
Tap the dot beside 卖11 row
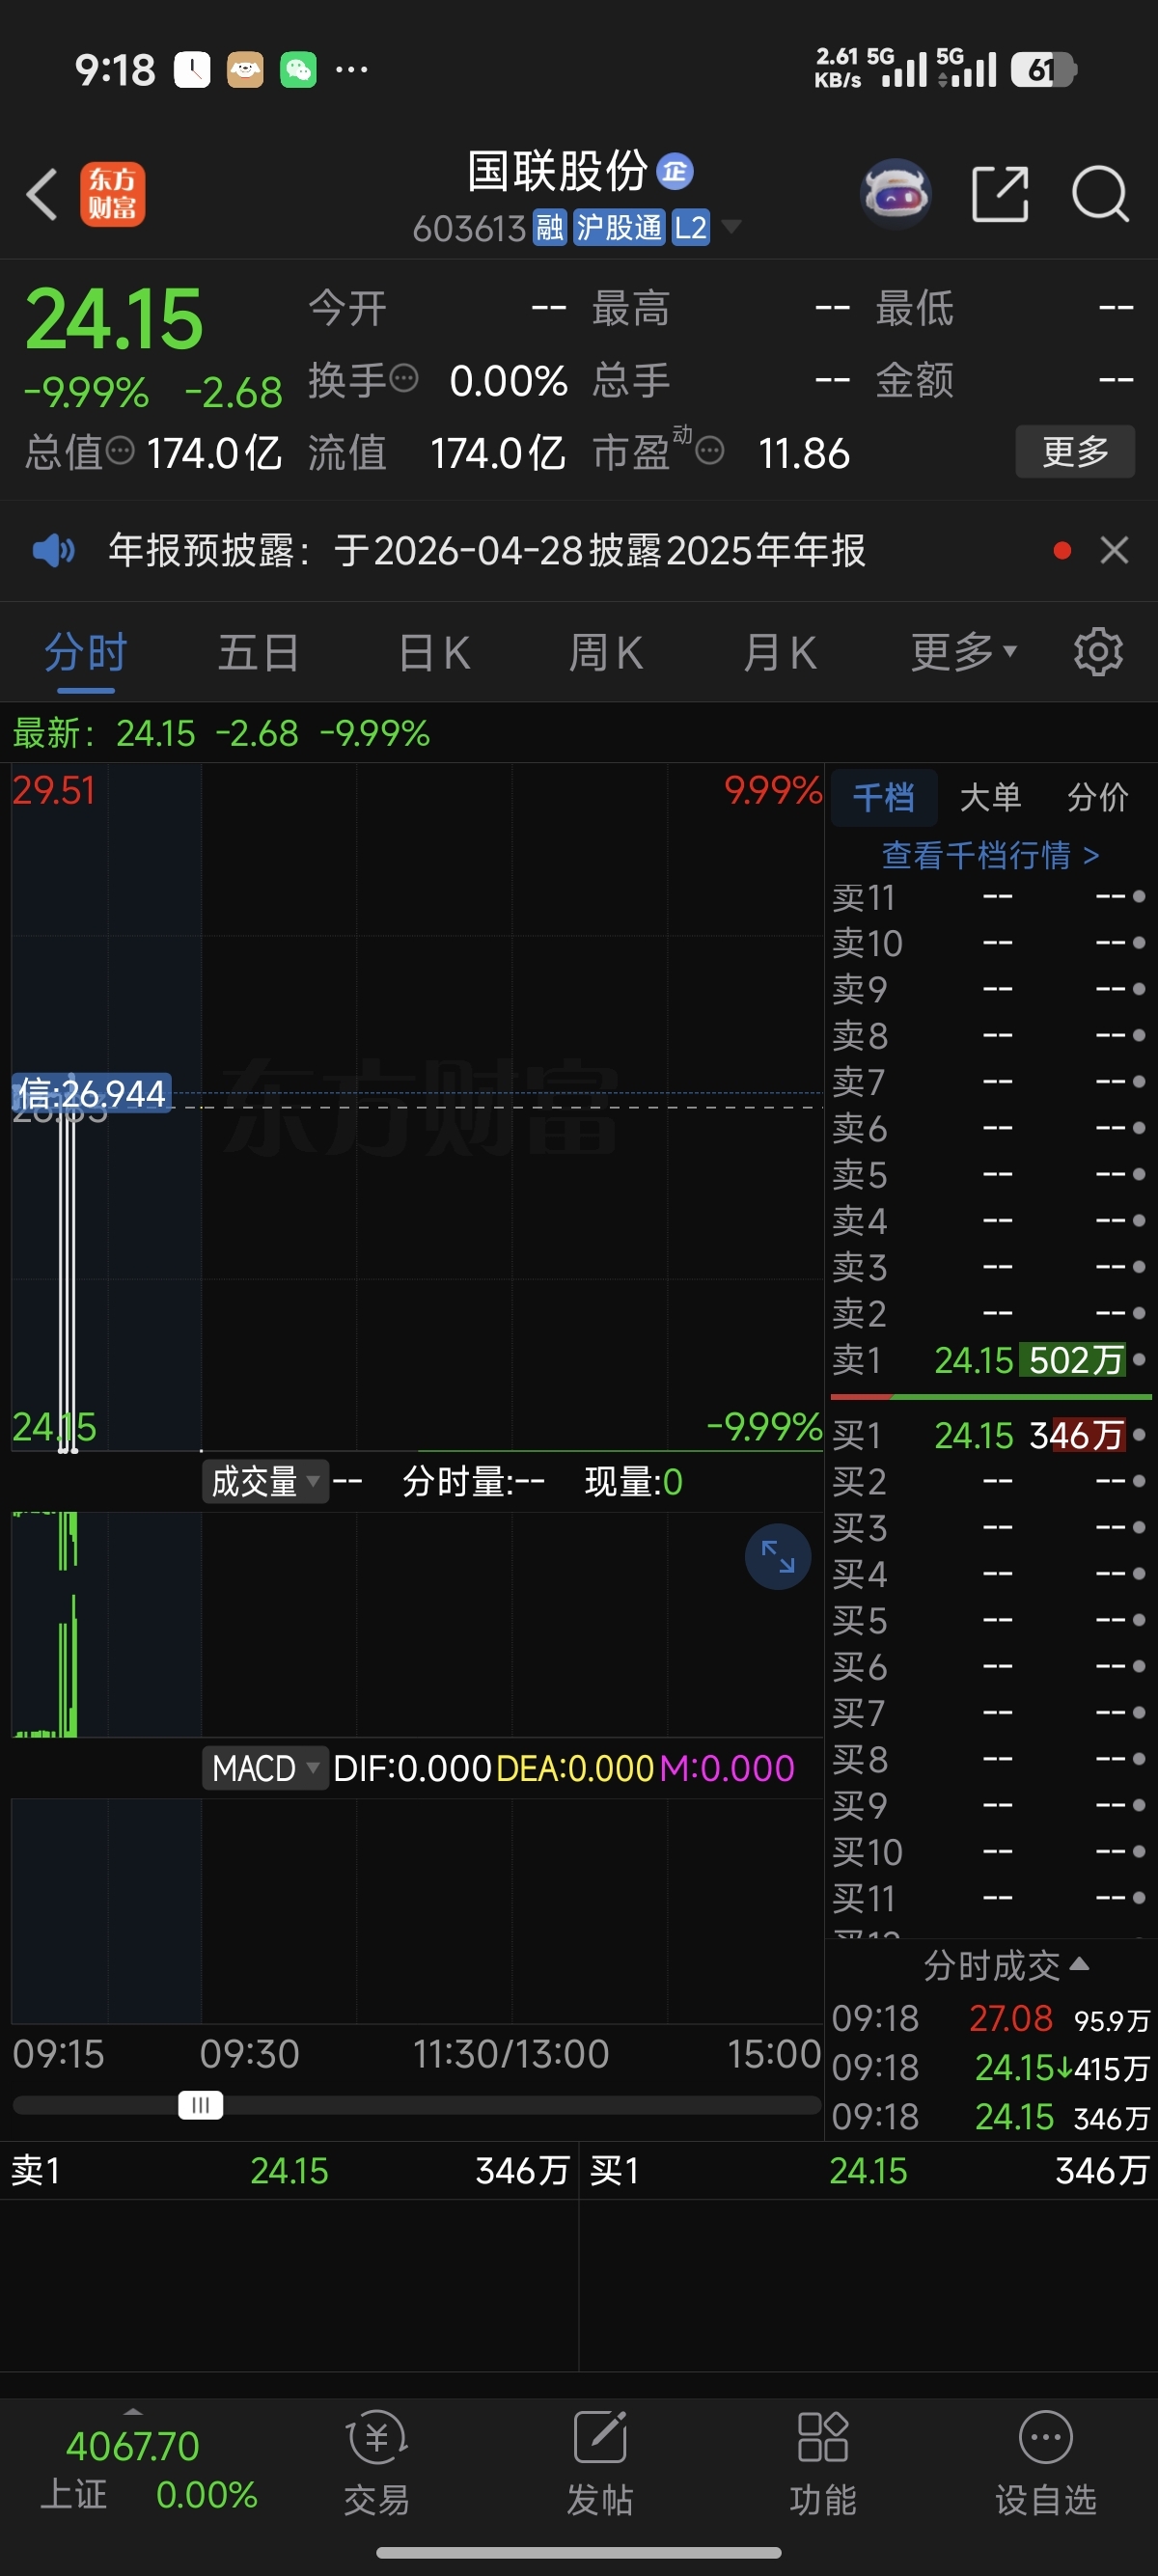[1139, 897]
